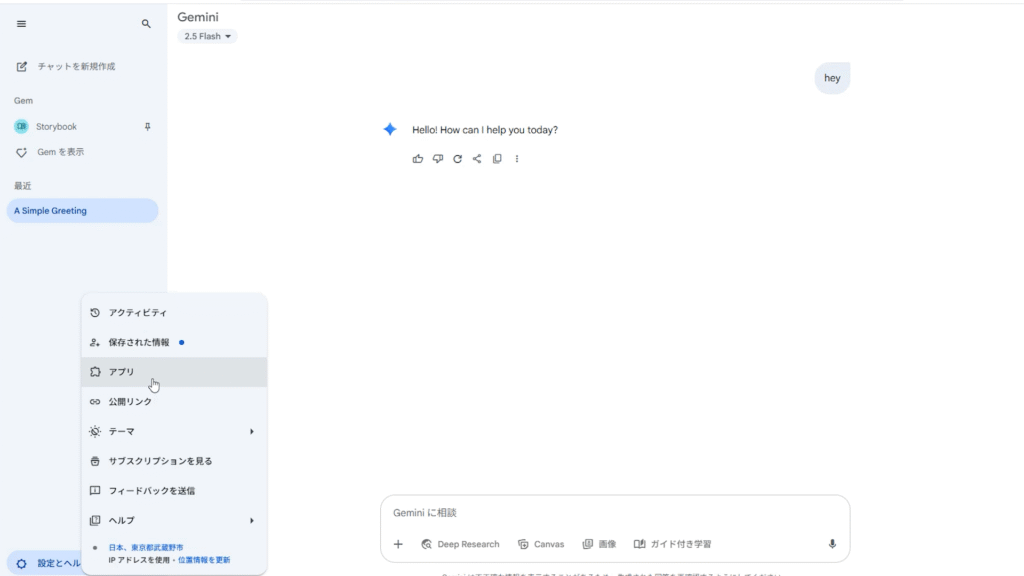
Task: Click 位置情報を更新 link
Action: (x=204, y=560)
